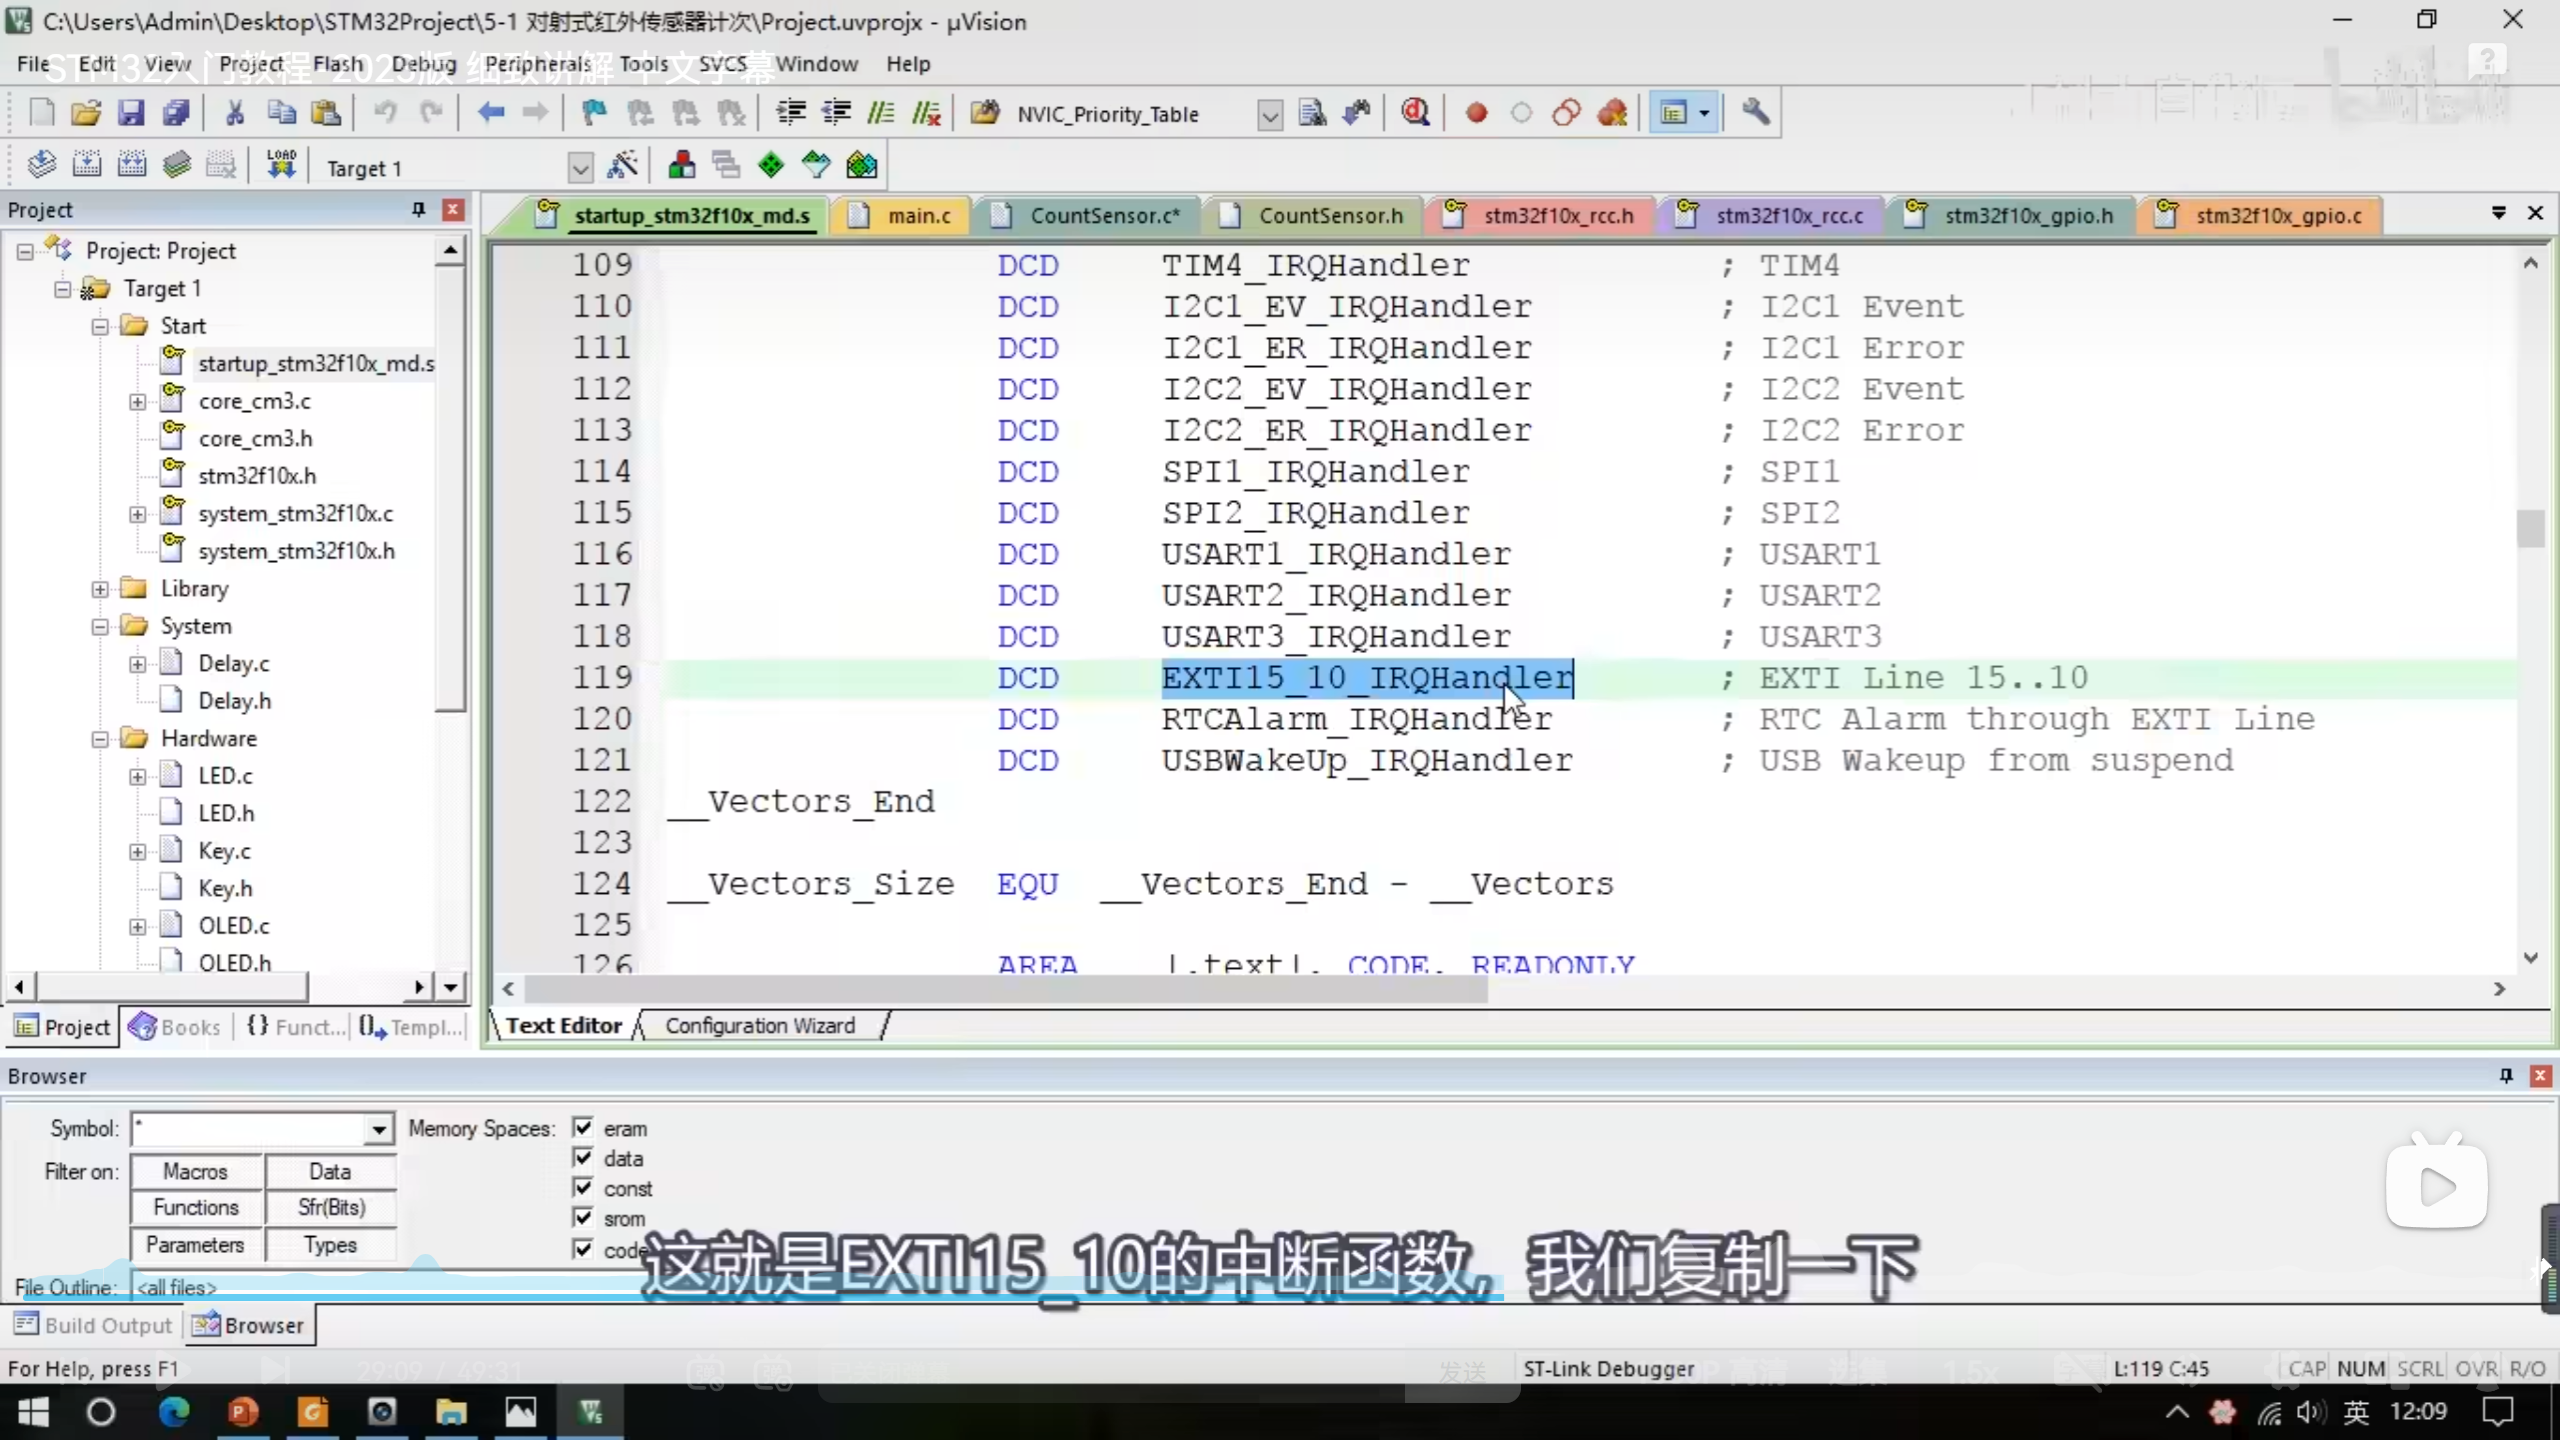Toggle the data memory space checkbox

click(x=583, y=1158)
